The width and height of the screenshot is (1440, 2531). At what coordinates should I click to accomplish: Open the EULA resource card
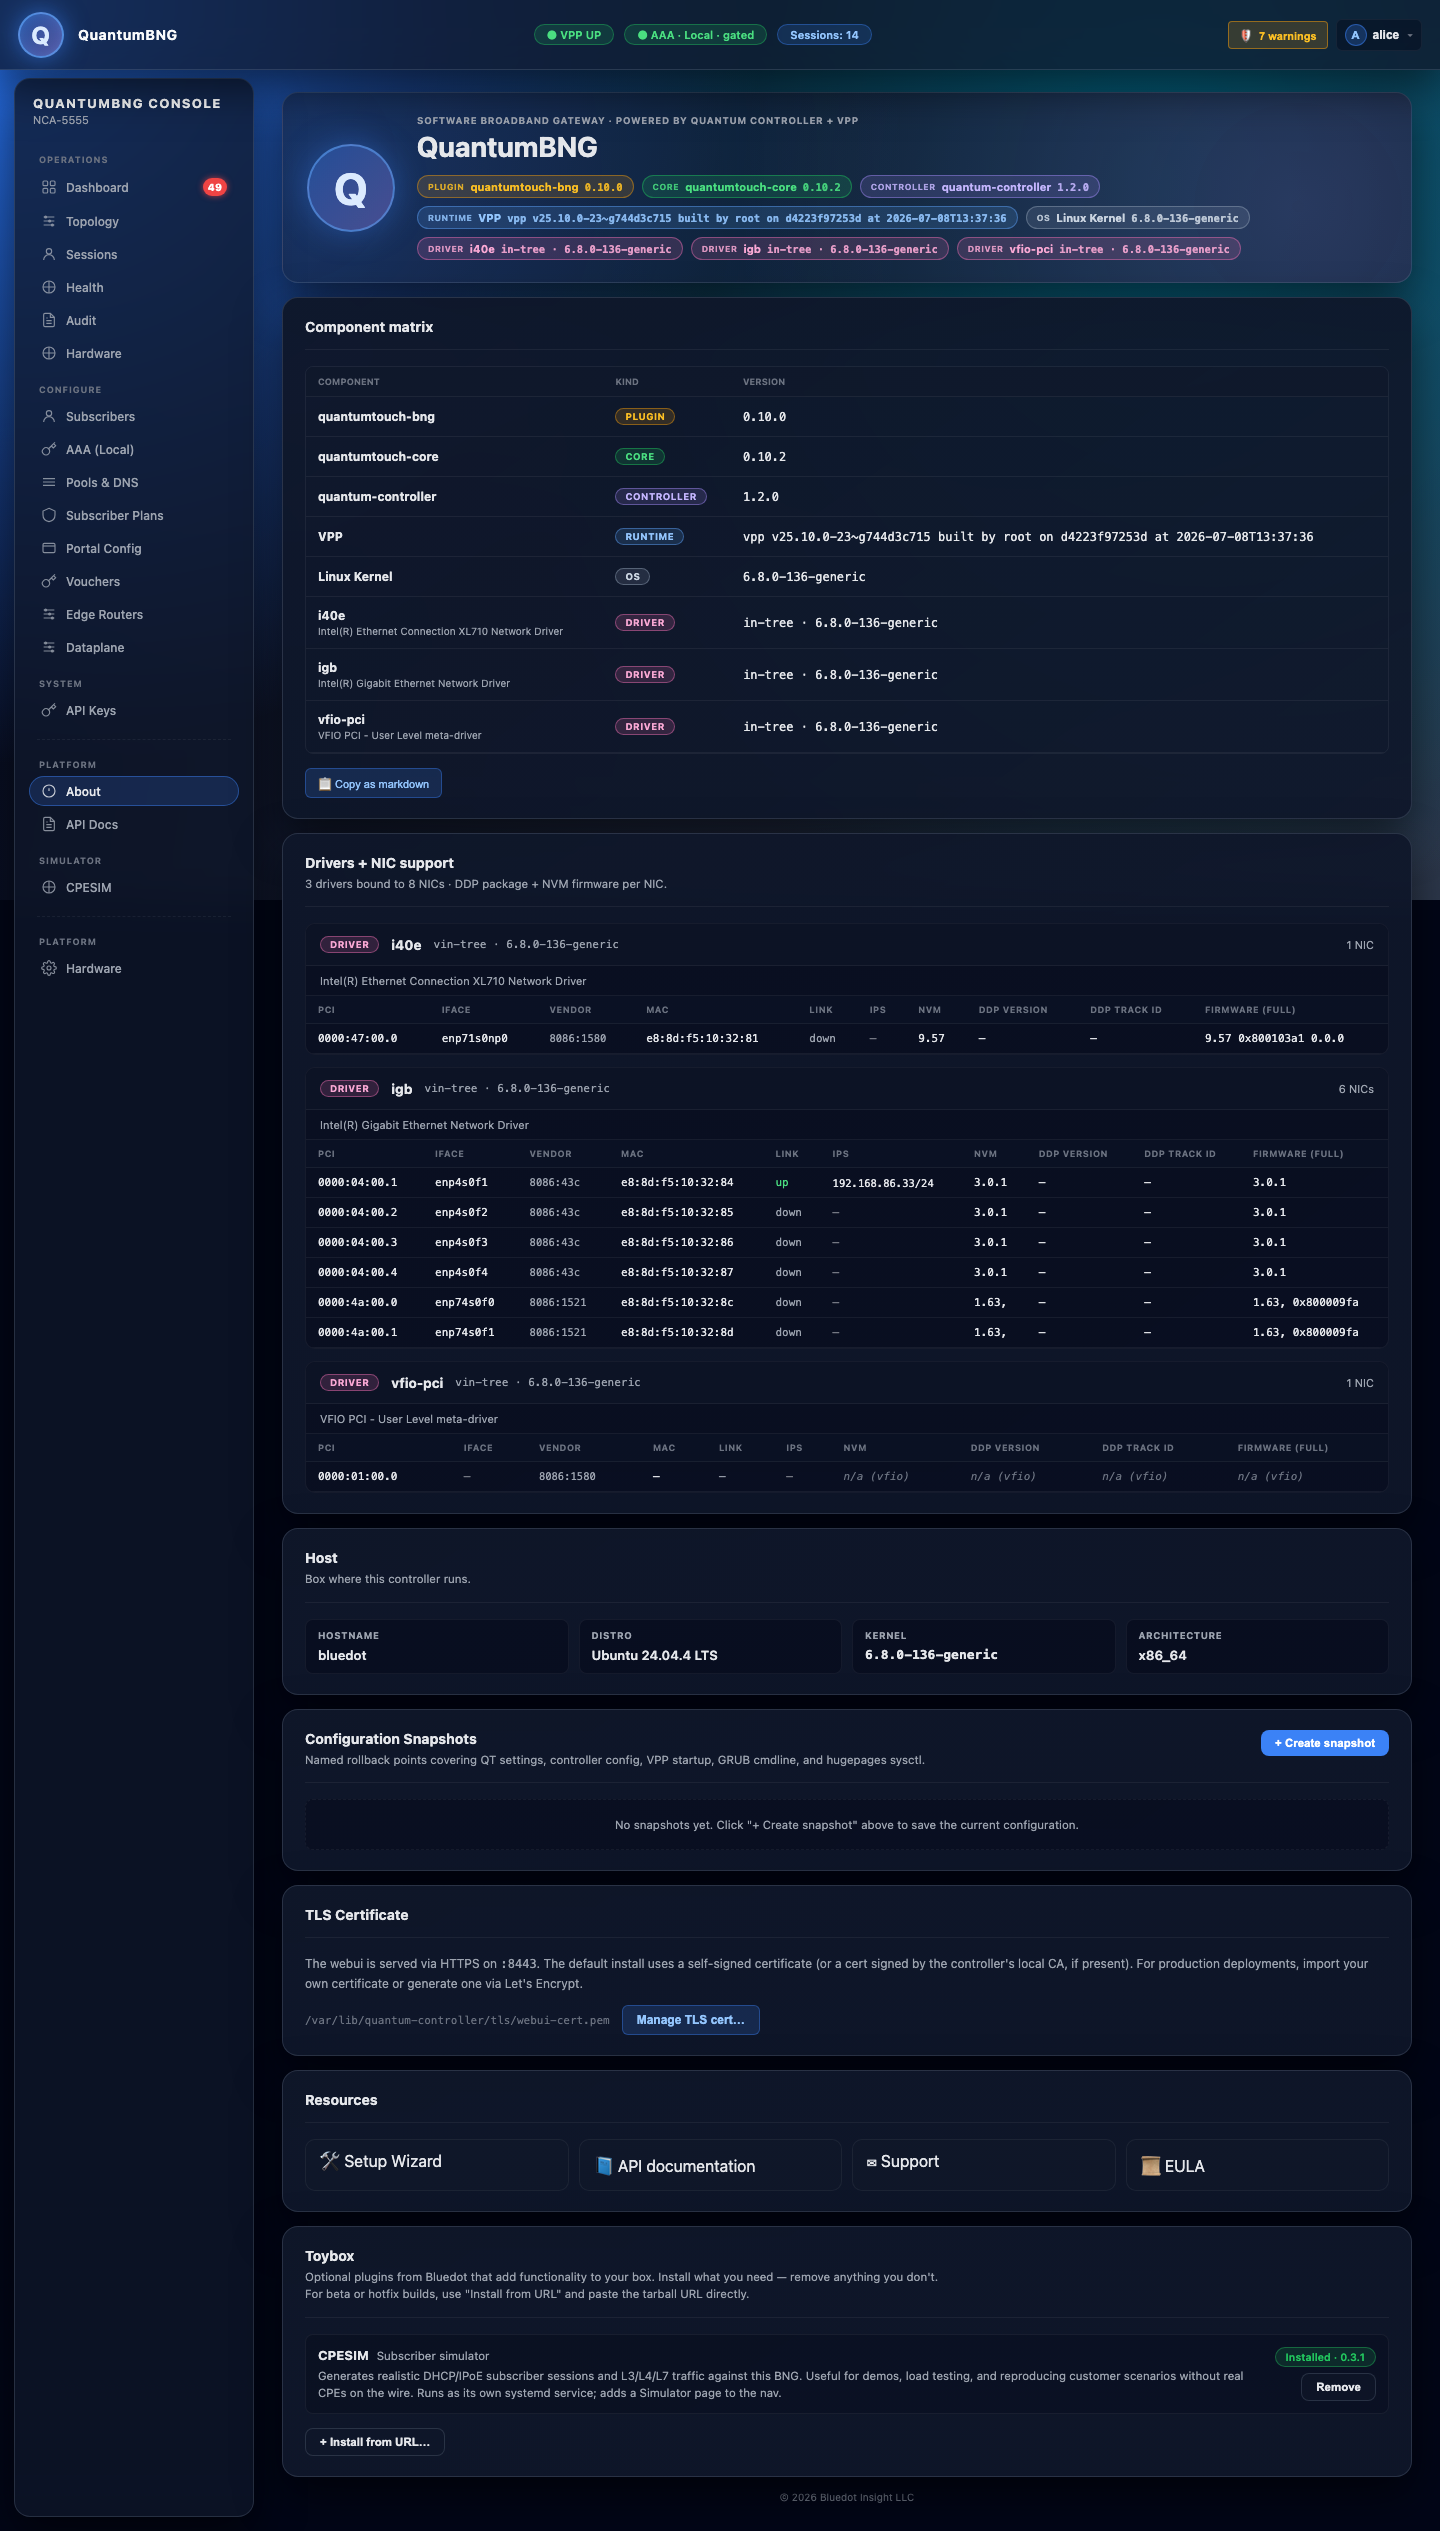[1257, 2165]
